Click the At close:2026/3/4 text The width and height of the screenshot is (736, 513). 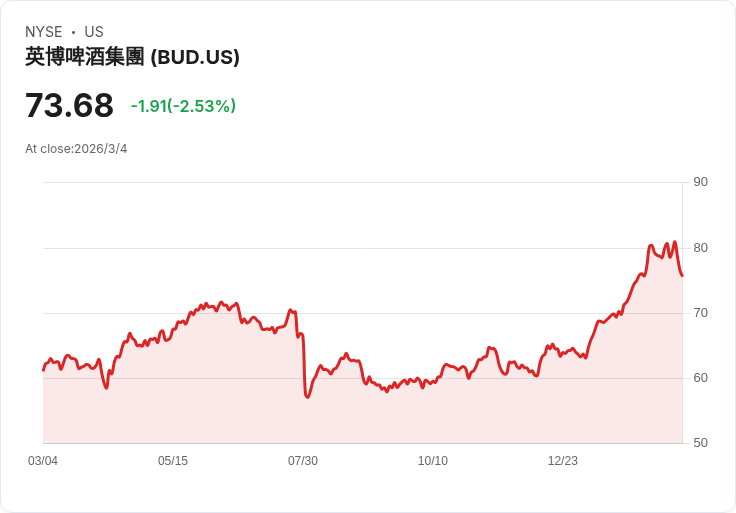tap(76, 149)
